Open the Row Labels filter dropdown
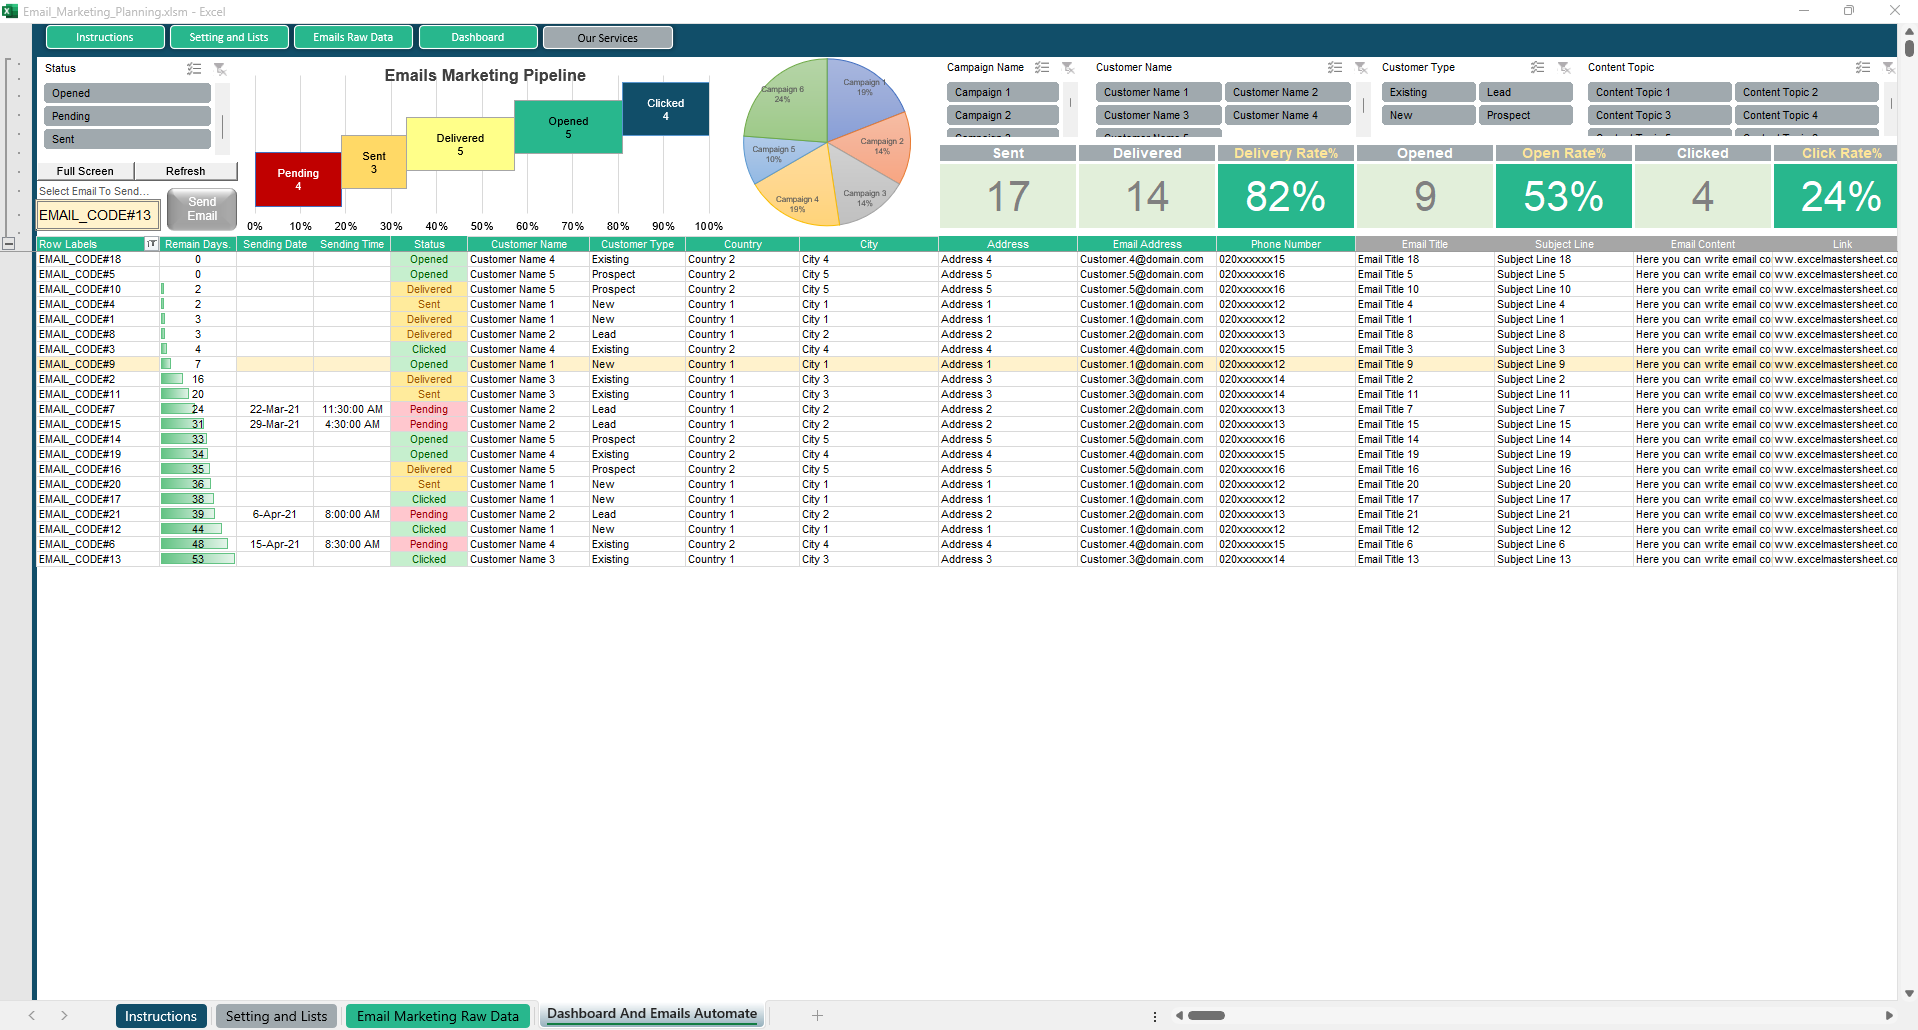This screenshot has width=1918, height=1030. pyautogui.click(x=152, y=244)
